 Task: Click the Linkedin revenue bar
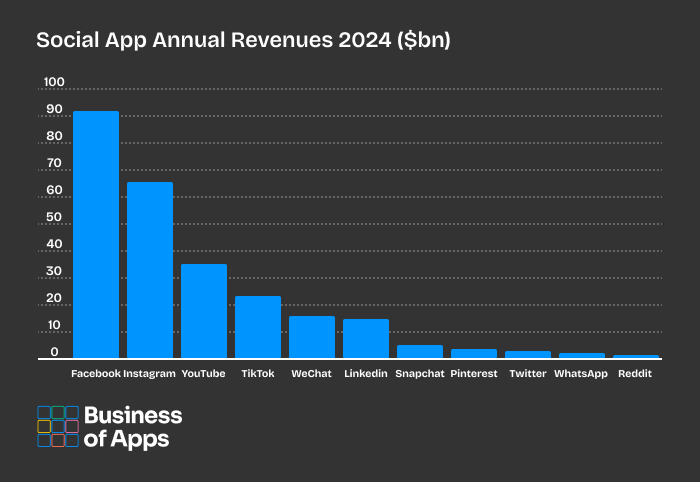[x=366, y=339]
